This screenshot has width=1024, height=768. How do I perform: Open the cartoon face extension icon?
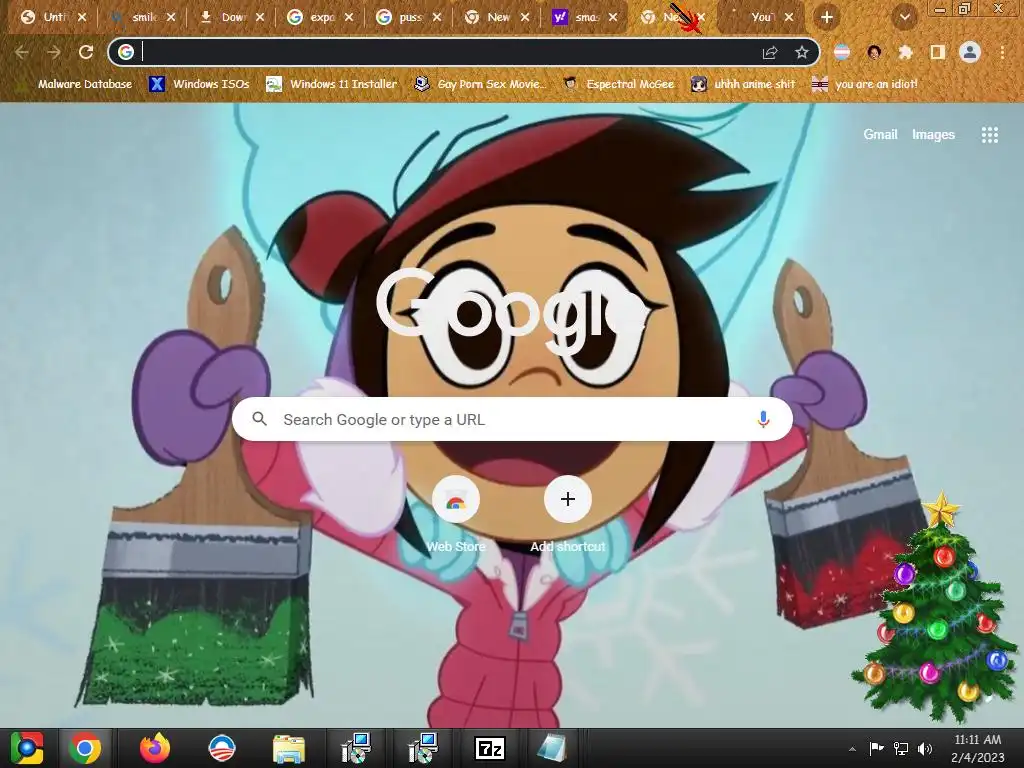pos(874,52)
